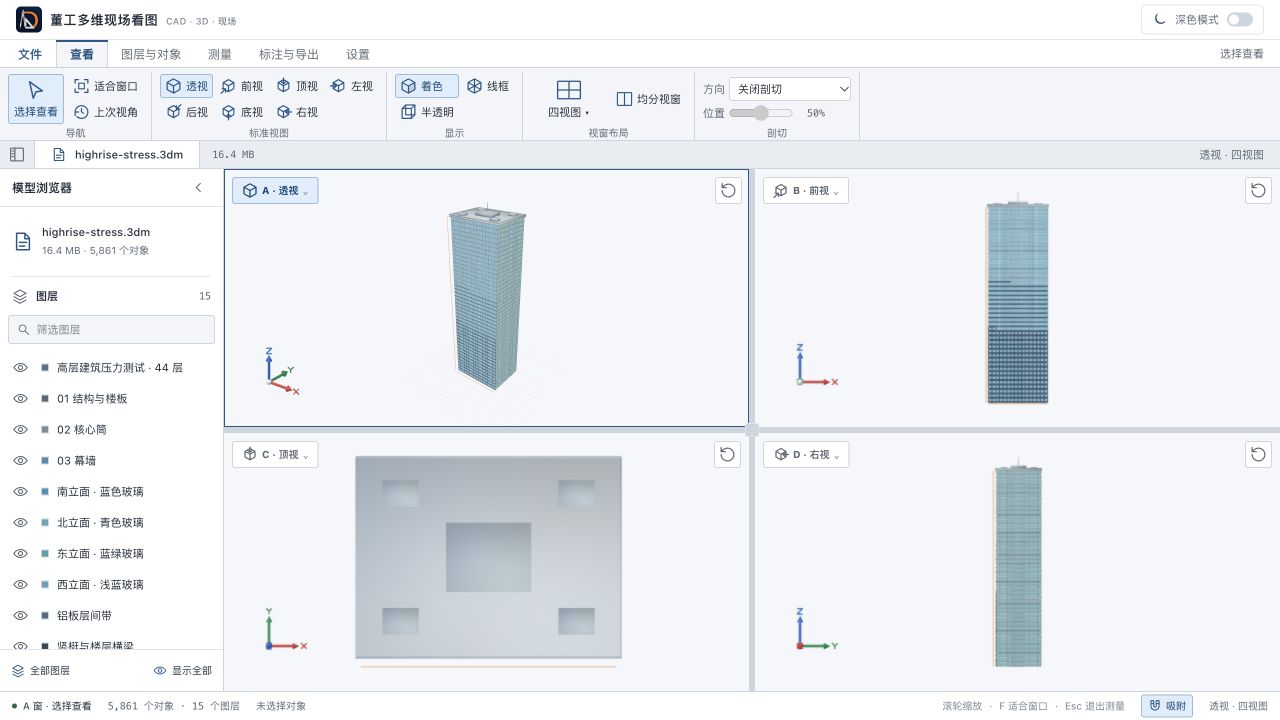Click 均分视窗 to equalize viewports
The height and width of the screenshot is (720, 1280).
(x=648, y=99)
